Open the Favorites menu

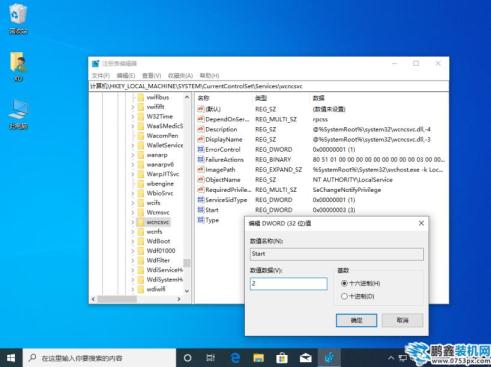180,76
